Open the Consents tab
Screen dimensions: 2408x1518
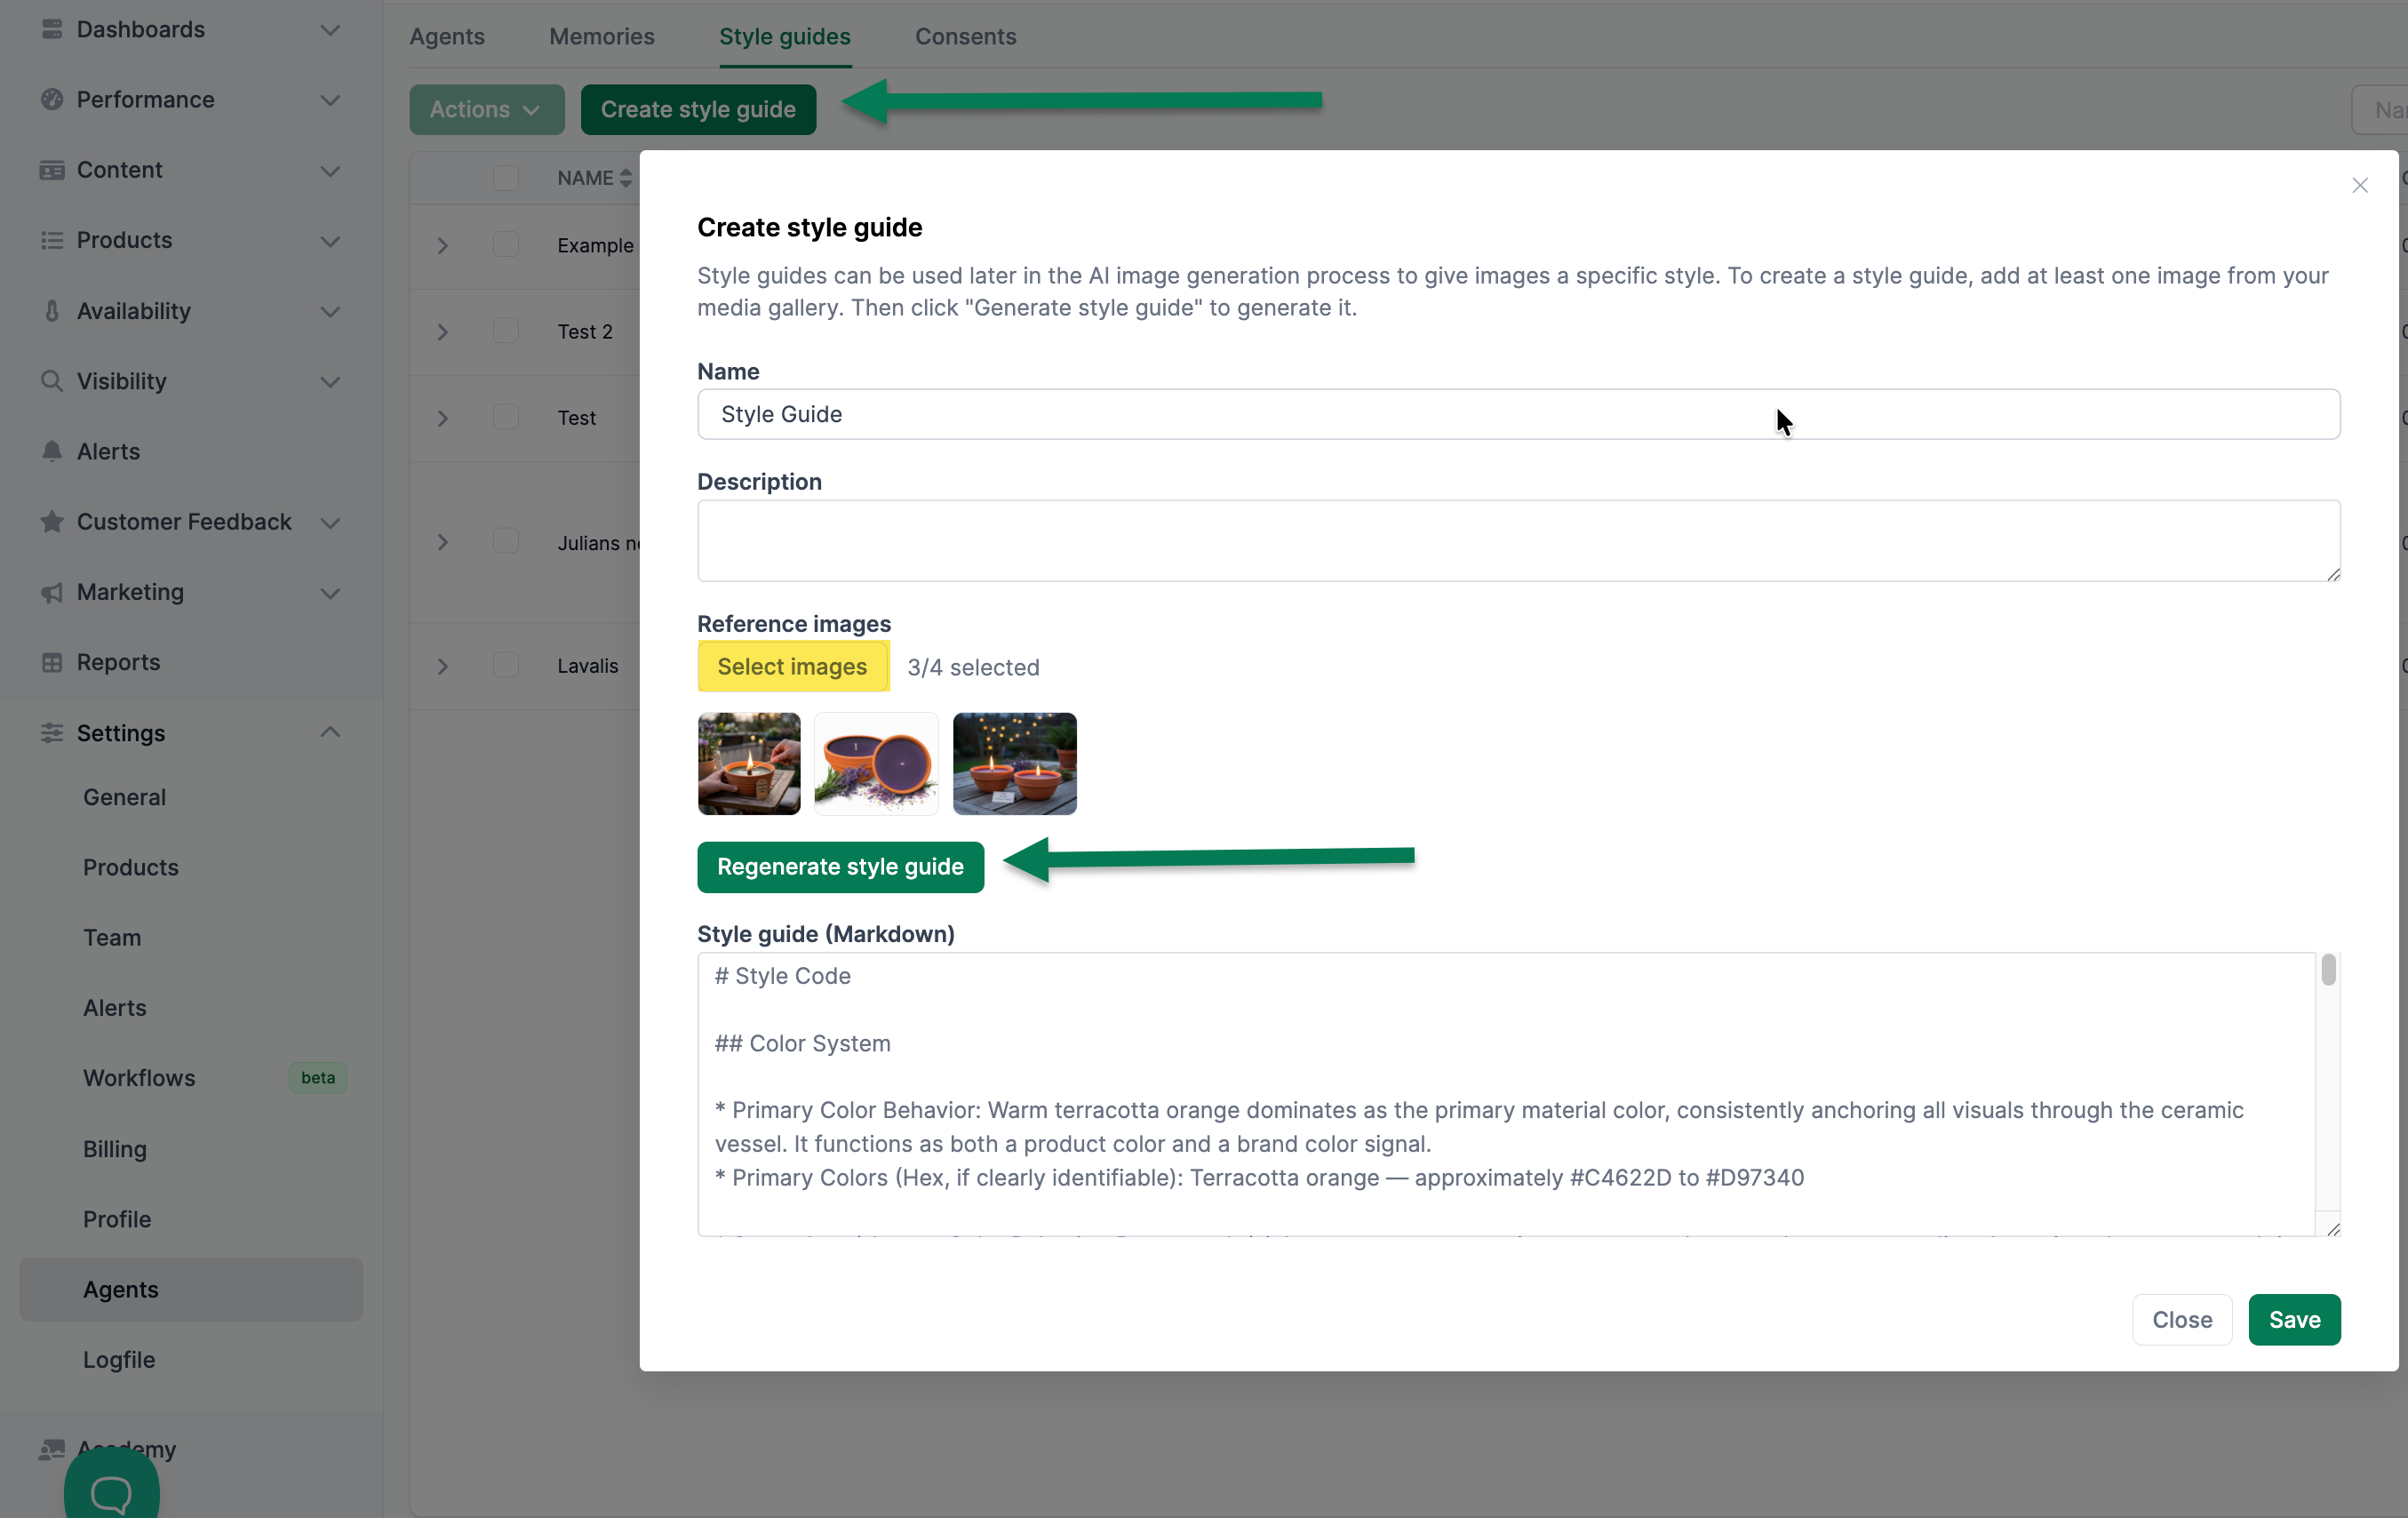point(965,37)
